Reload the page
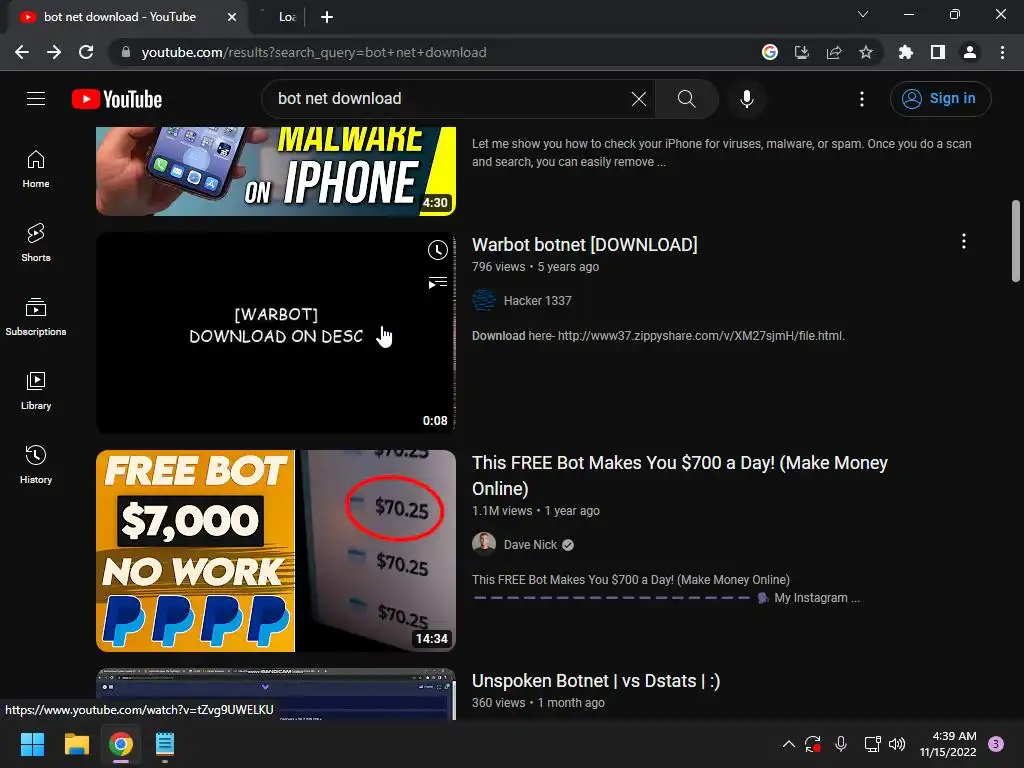 click(86, 52)
